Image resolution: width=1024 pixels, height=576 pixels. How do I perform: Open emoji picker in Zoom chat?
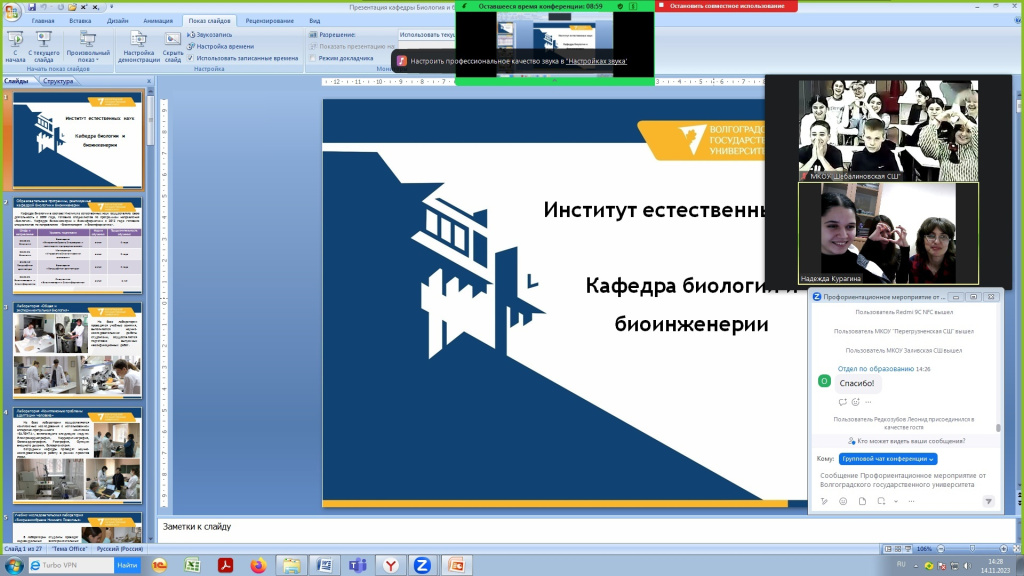(843, 502)
